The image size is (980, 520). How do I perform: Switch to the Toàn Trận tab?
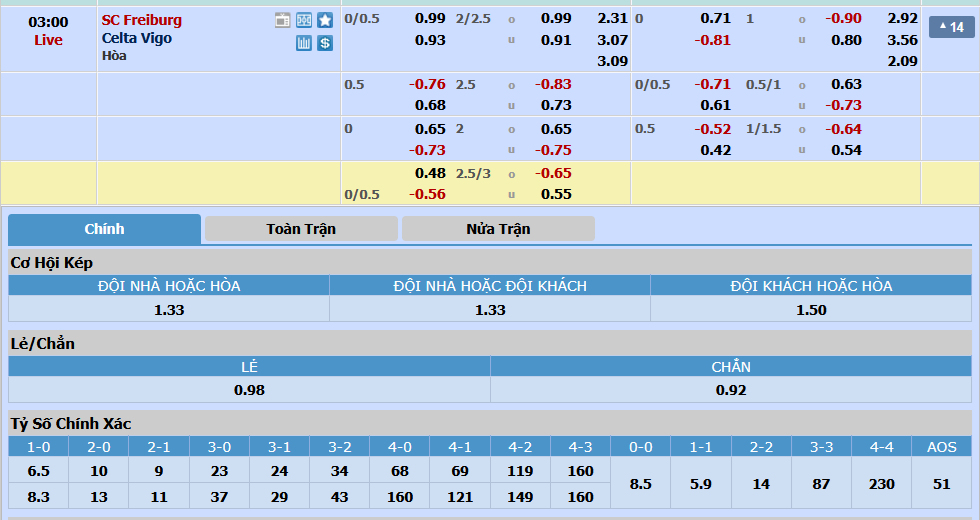click(301, 229)
